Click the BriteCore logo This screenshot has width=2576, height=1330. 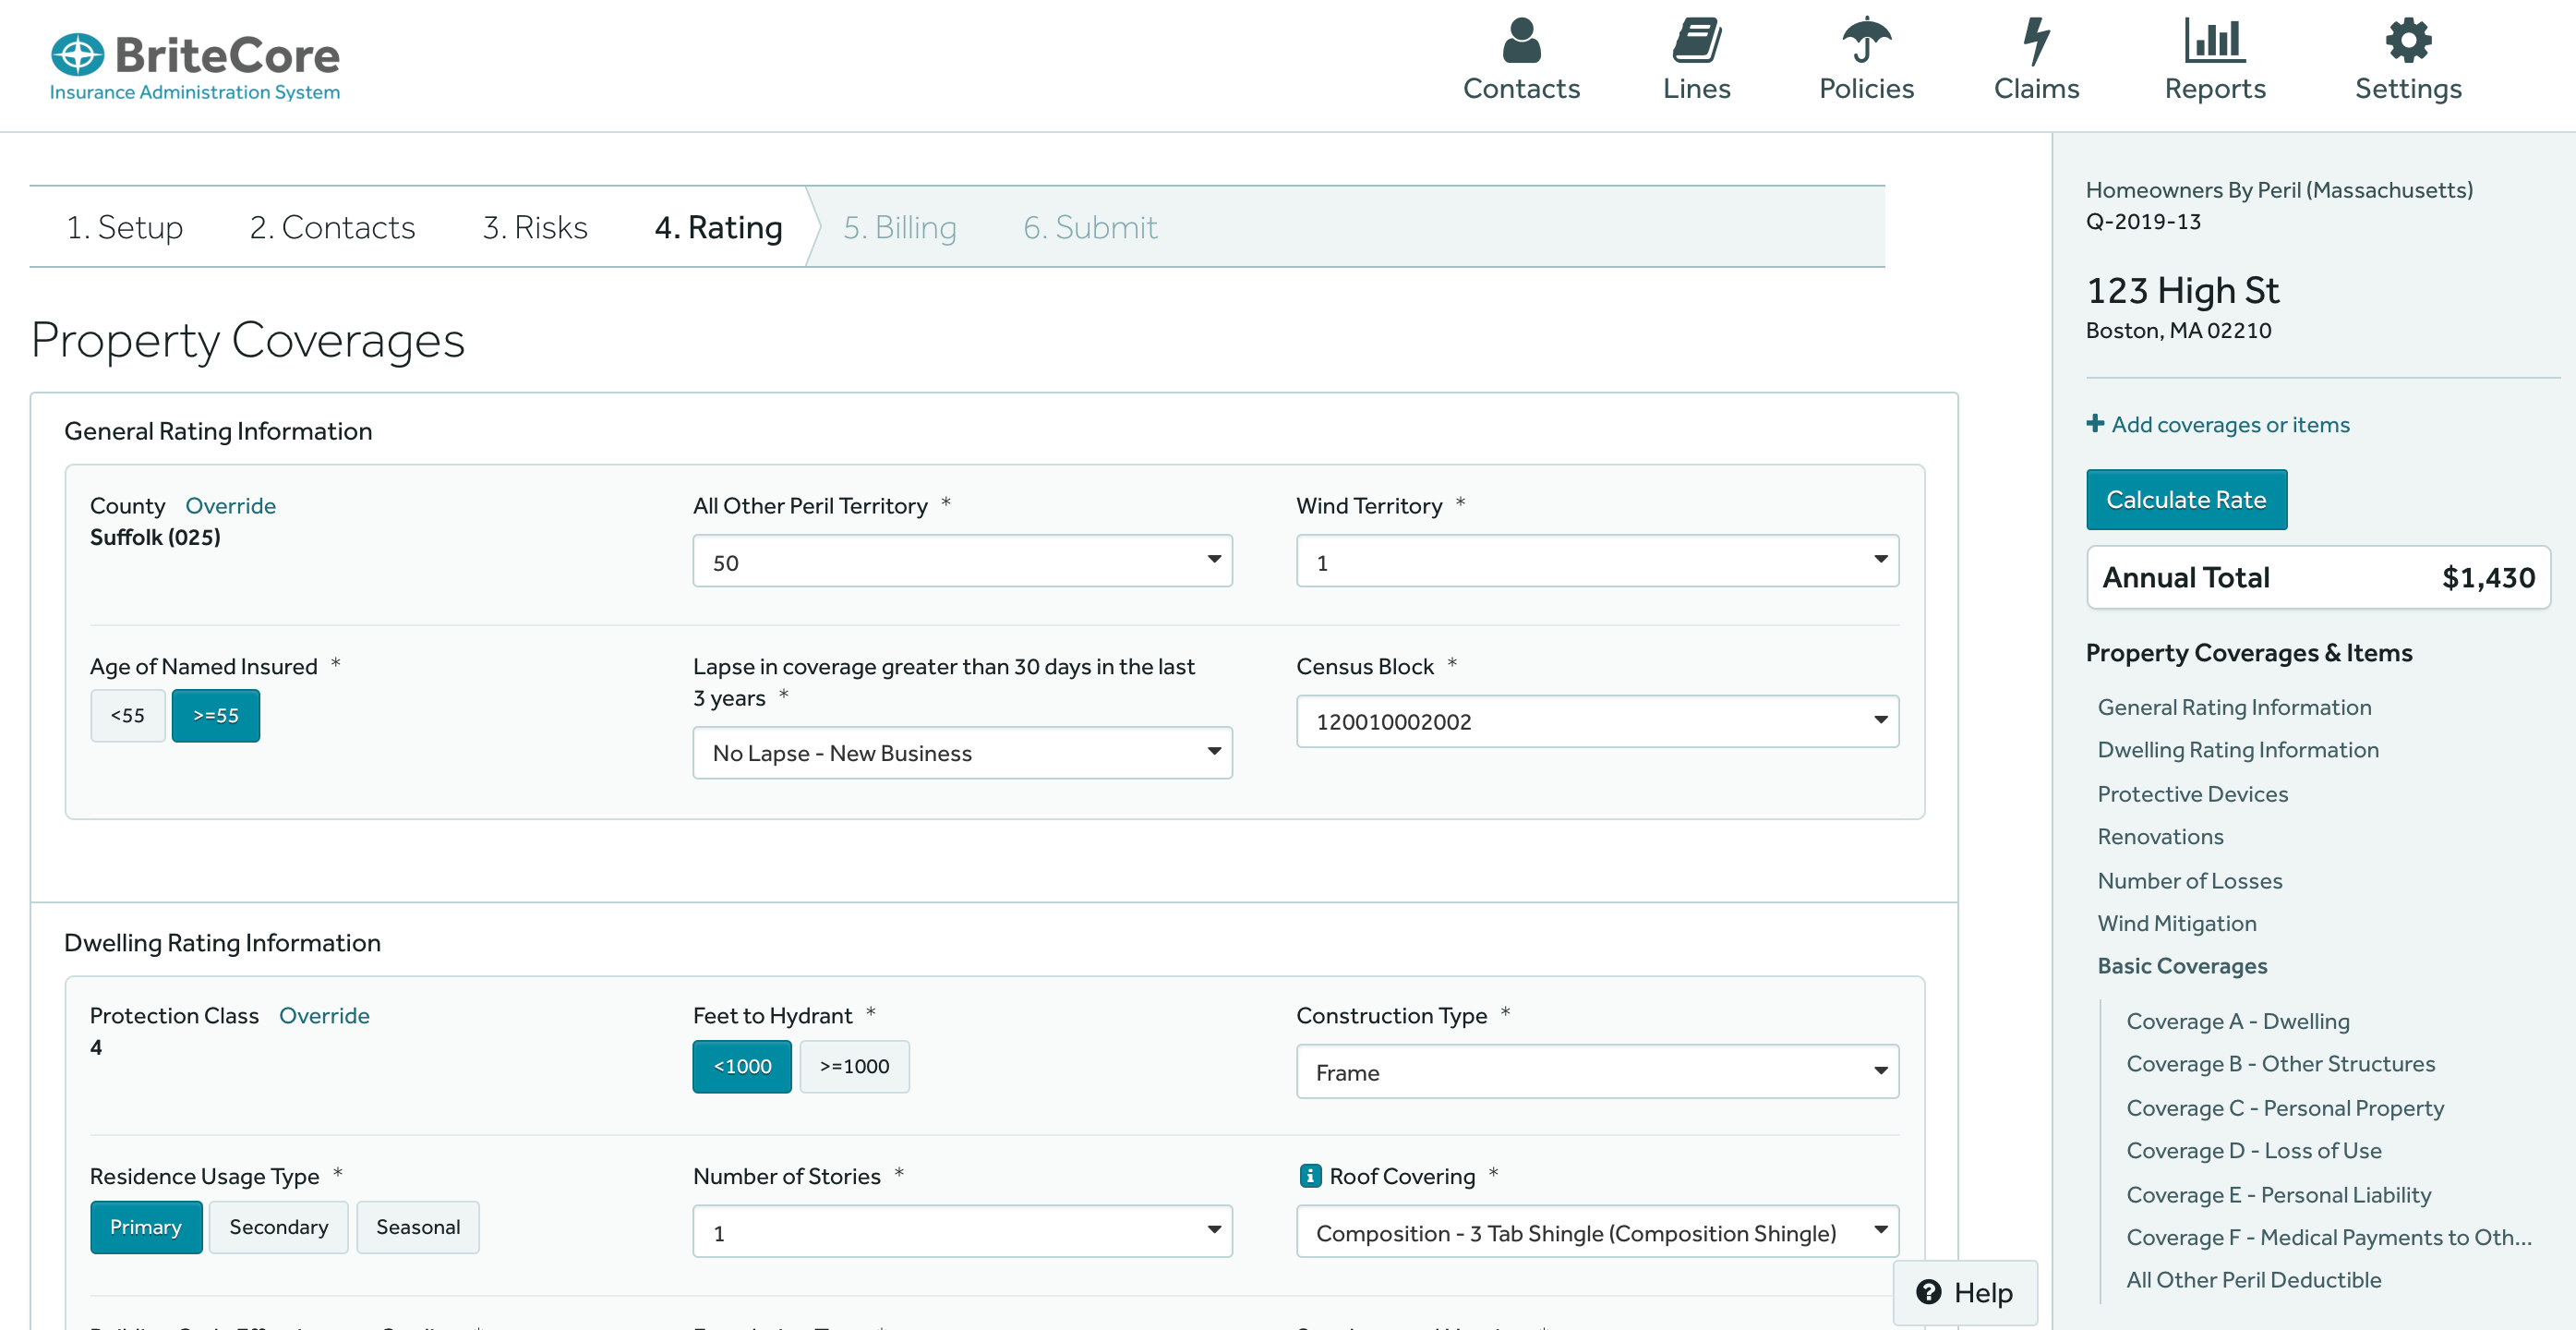click(x=195, y=66)
